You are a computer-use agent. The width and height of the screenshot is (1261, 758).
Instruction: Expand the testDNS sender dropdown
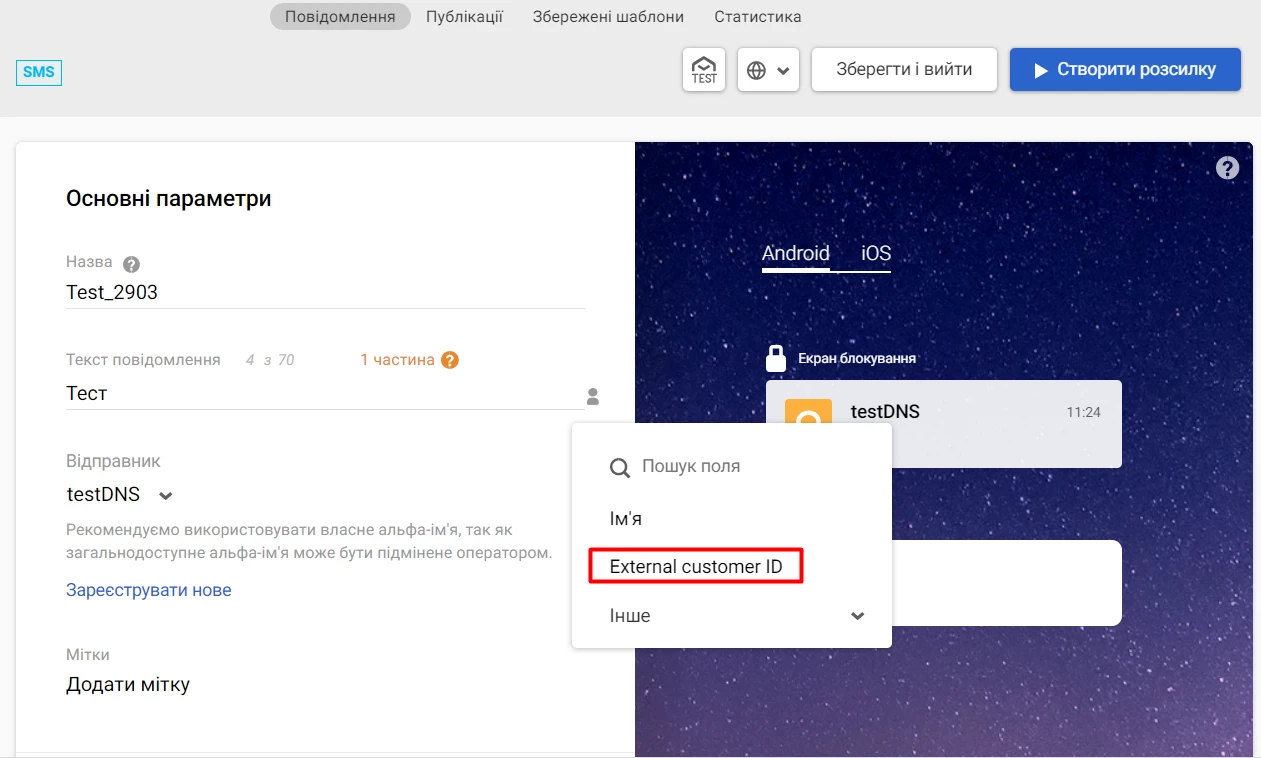(x=166, y=495)
